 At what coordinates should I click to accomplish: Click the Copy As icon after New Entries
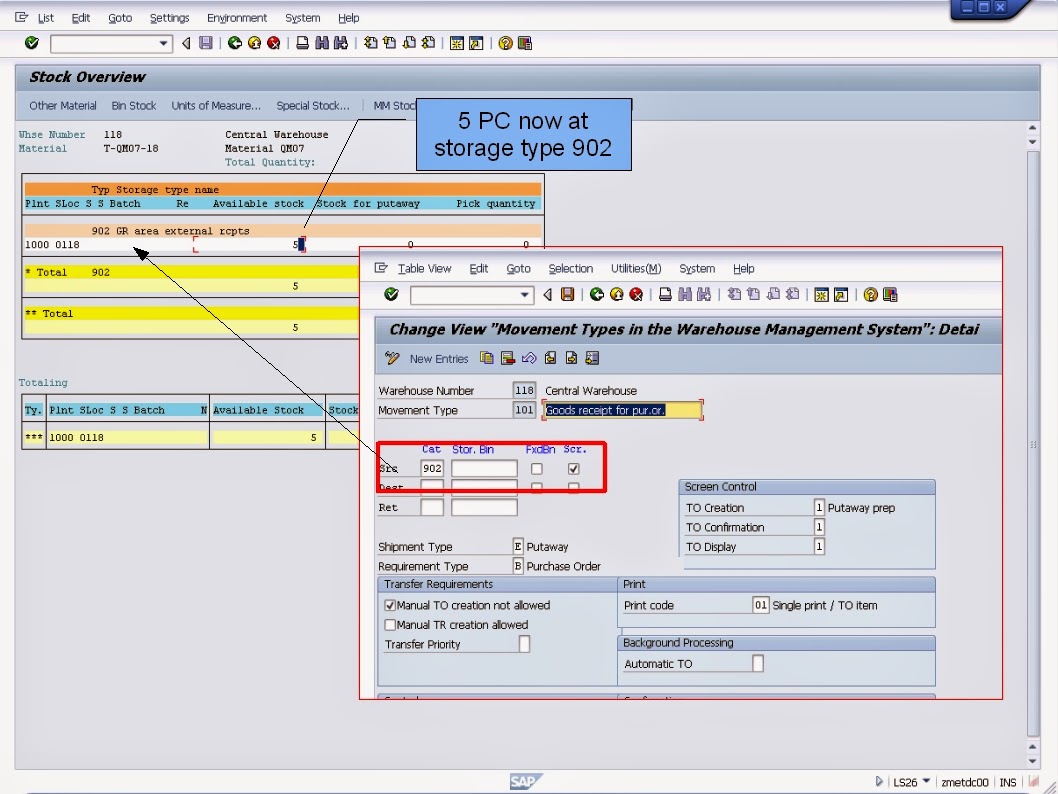click(x=486, y=358)
